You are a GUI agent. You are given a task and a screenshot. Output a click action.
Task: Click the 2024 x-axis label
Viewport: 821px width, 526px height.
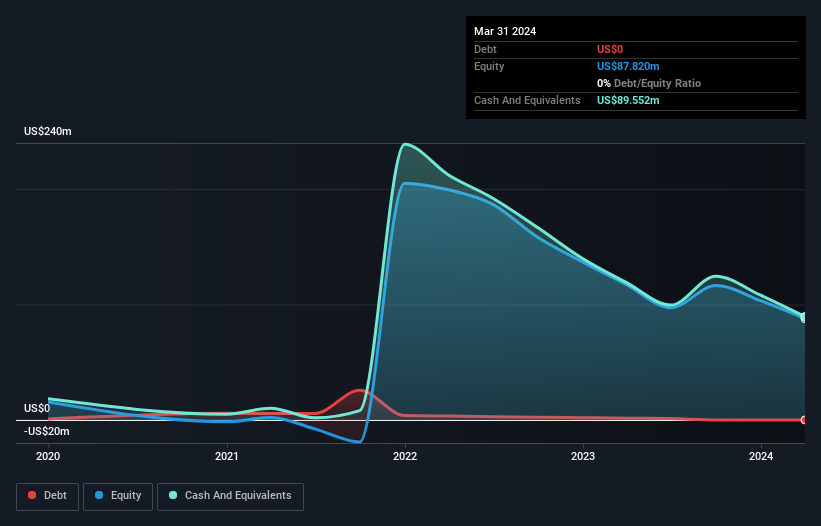761,456
